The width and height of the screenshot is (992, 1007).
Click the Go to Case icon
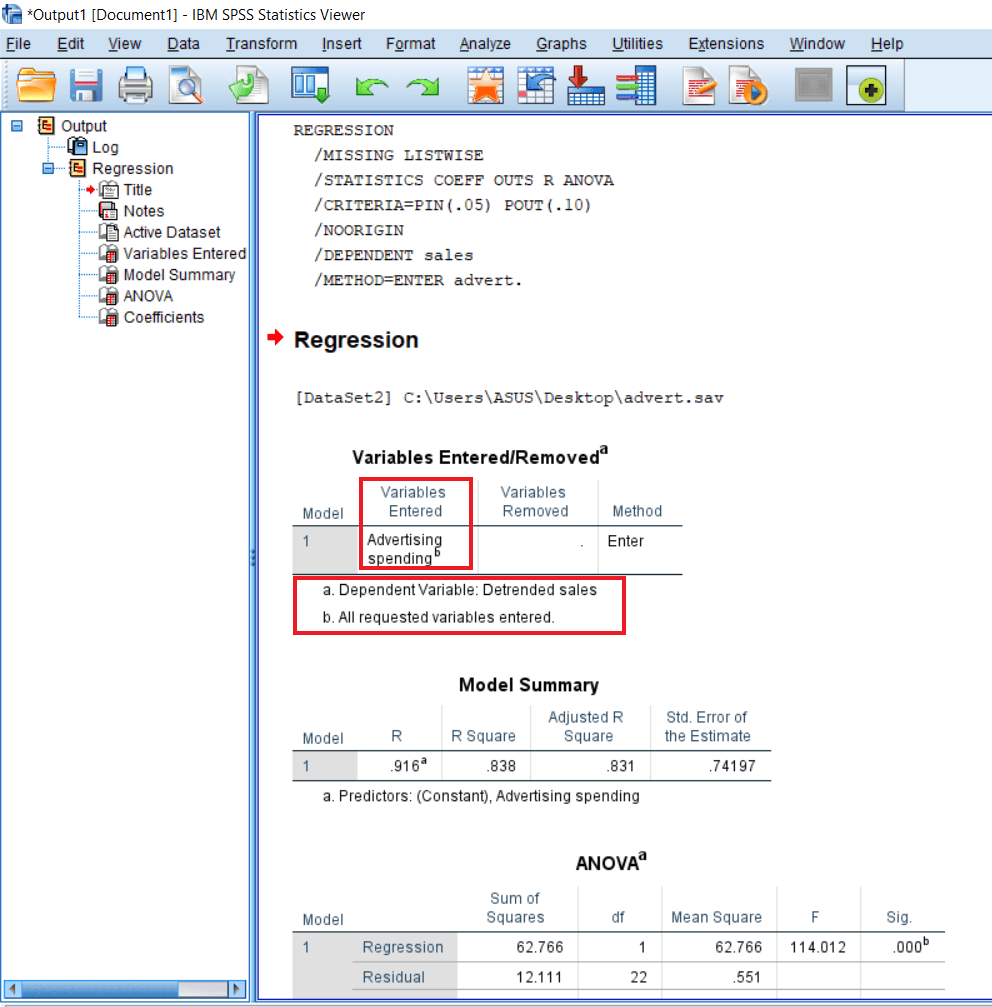pyautogui.click(x=536, y=85)
